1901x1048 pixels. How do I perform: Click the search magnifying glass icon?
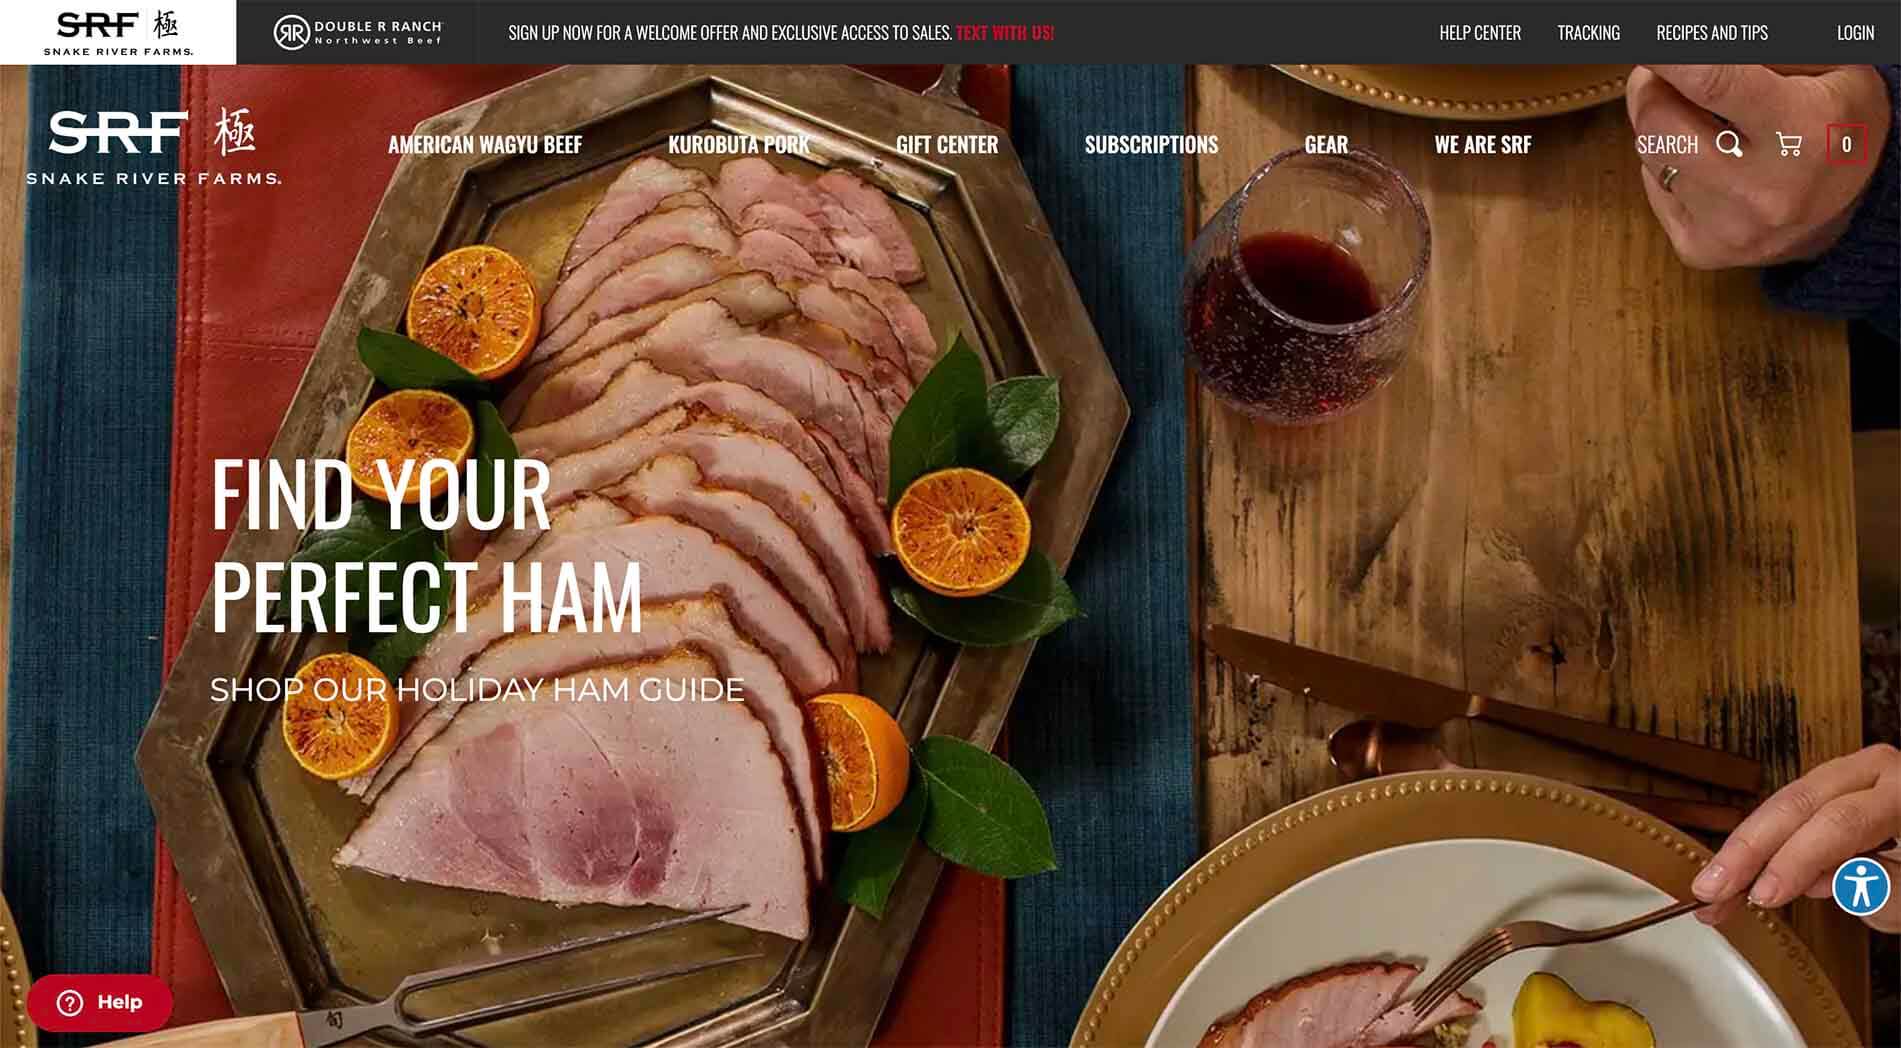tap(1729, 145)
